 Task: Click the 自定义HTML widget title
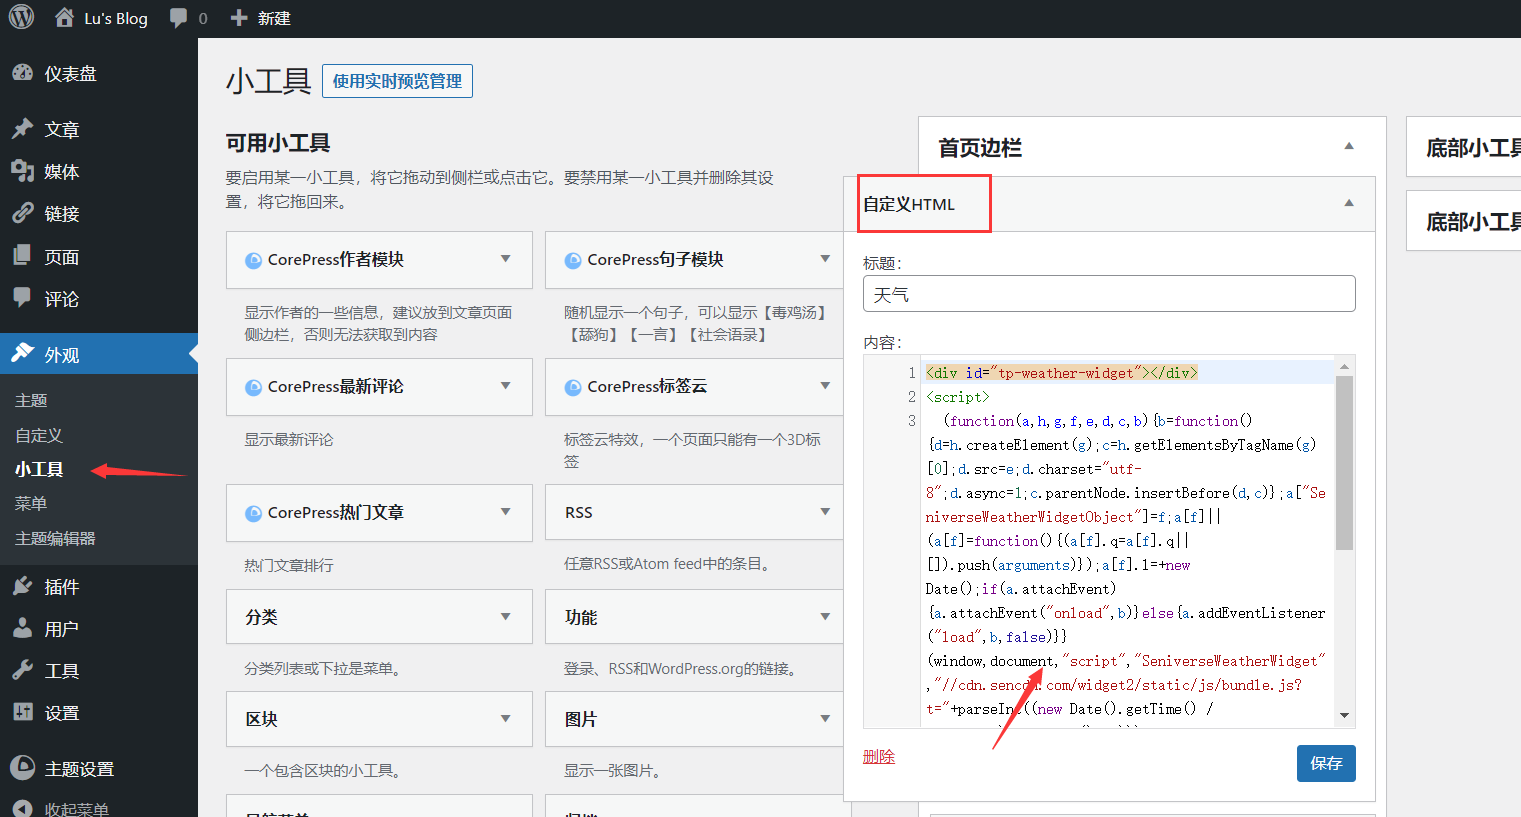[x=909, y=204]
